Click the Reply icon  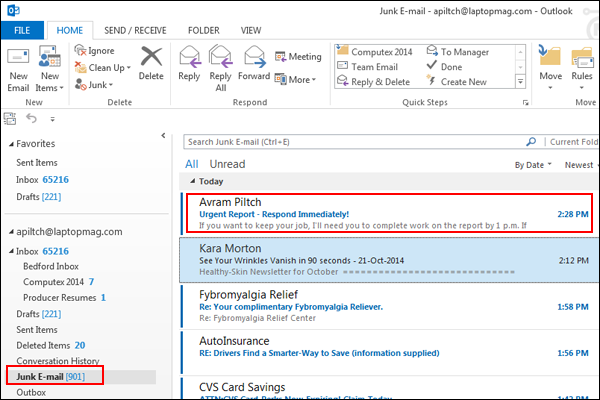click(189, 63)
